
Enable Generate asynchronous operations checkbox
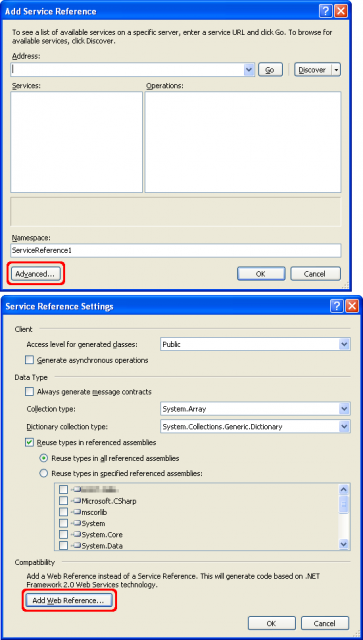click(29, 360)
